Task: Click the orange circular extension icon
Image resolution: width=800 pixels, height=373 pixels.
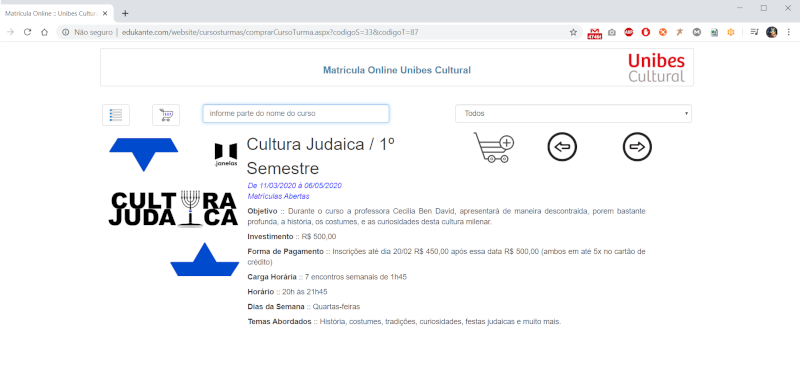Action: click(x=662, y=32)
